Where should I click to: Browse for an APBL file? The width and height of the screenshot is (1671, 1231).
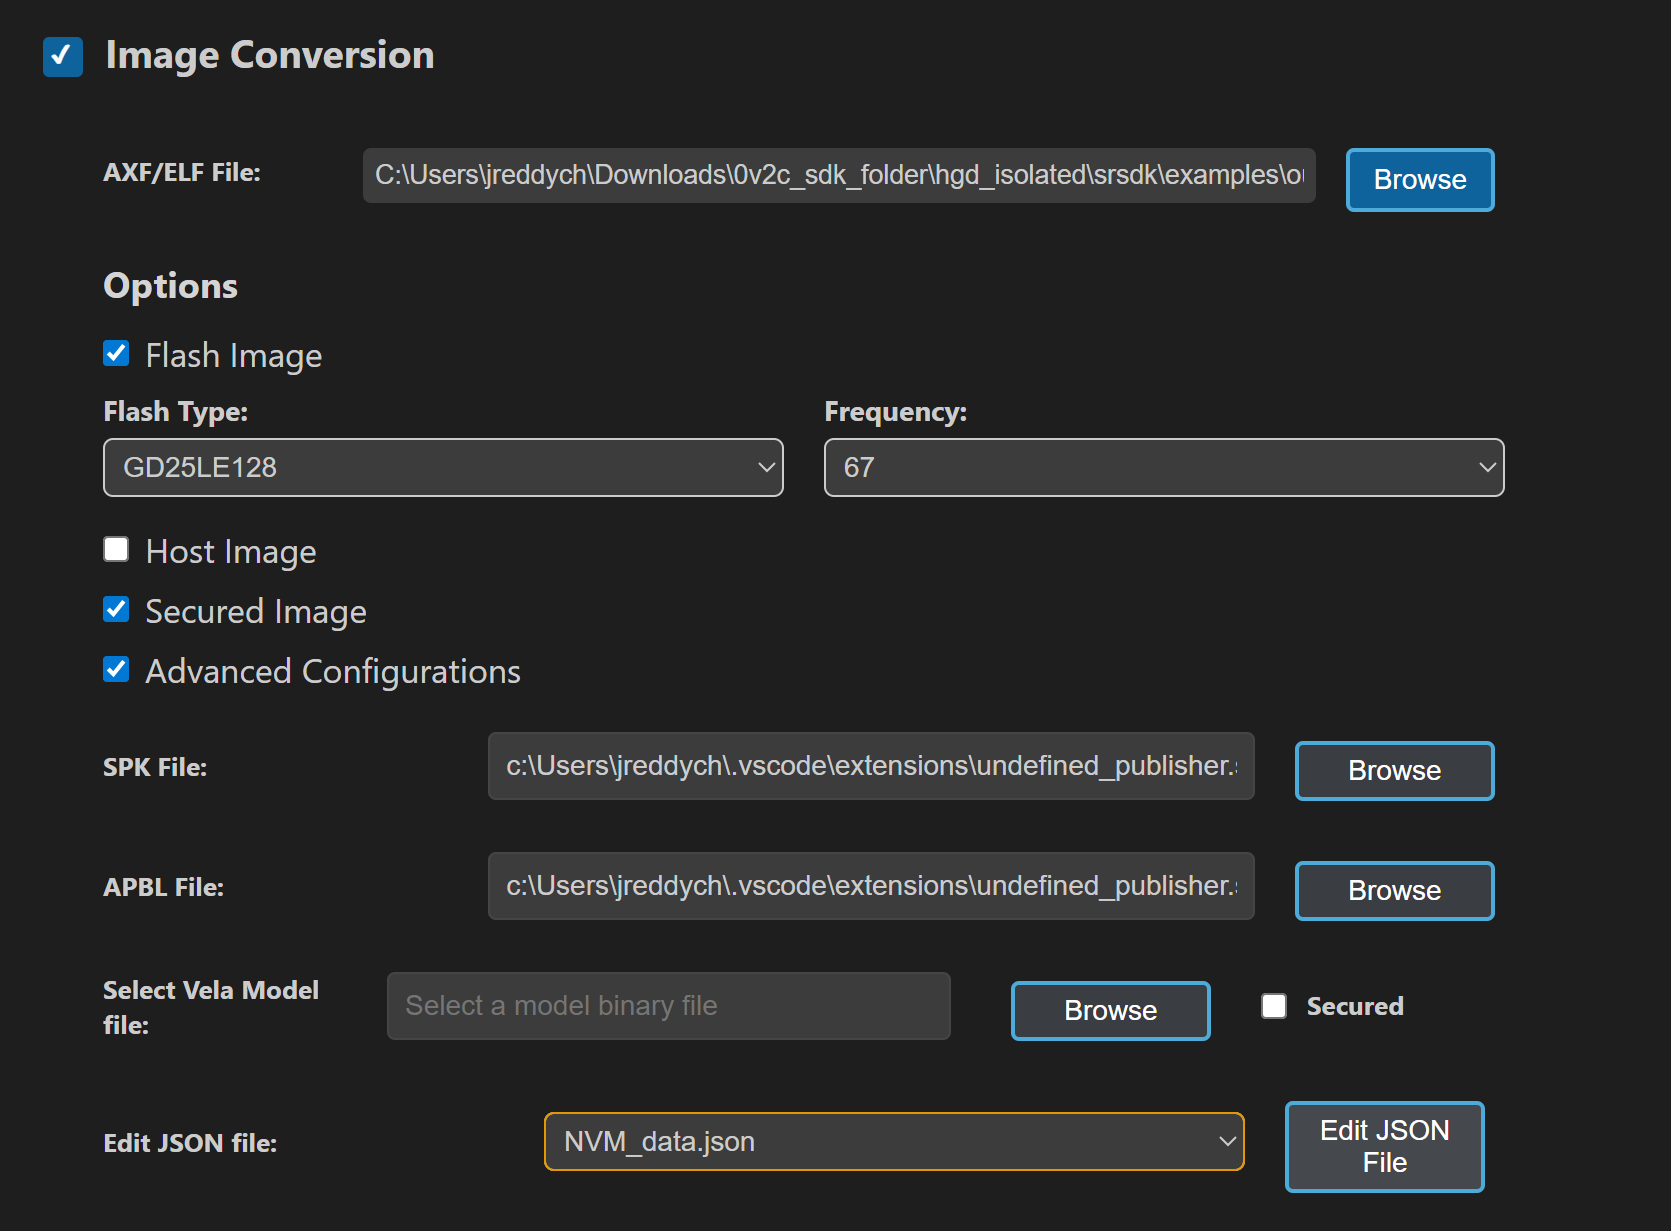(1394, 890)
